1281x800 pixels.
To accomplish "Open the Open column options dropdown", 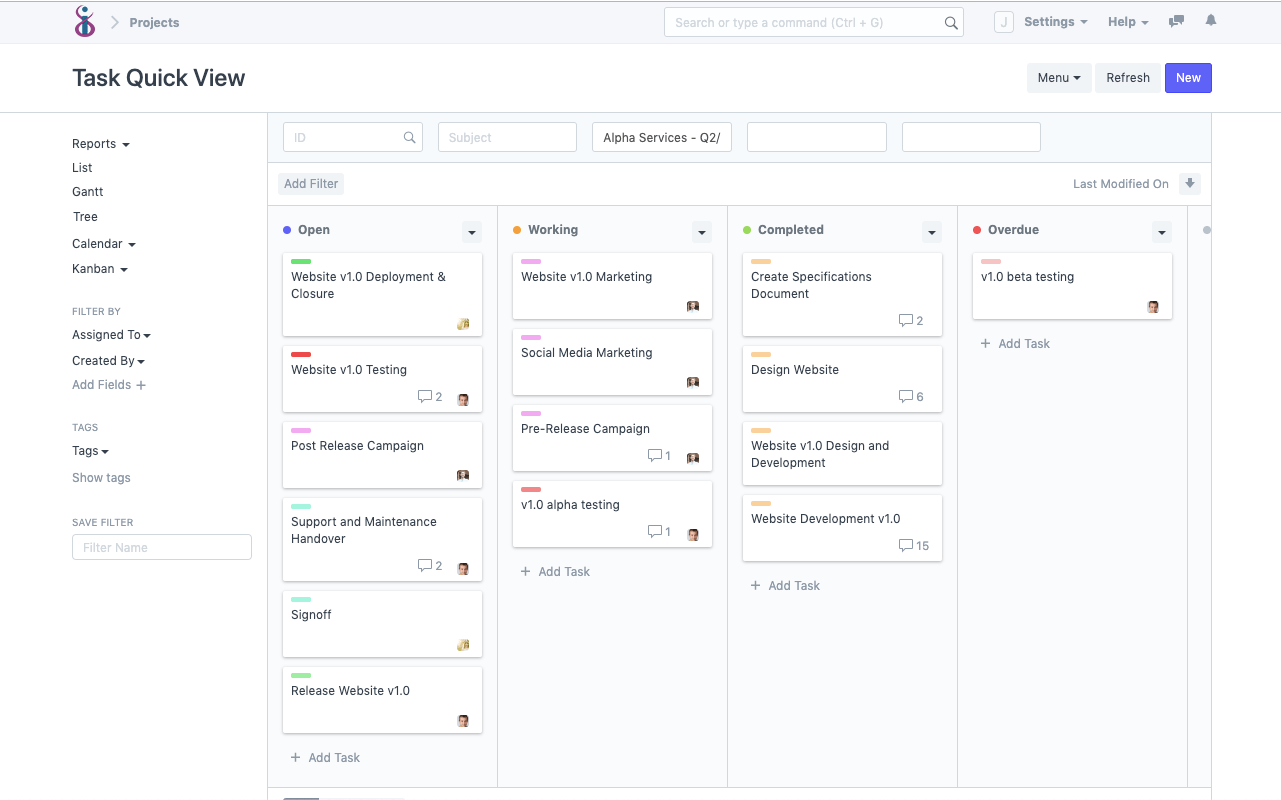I will click(x=471, y=232).
